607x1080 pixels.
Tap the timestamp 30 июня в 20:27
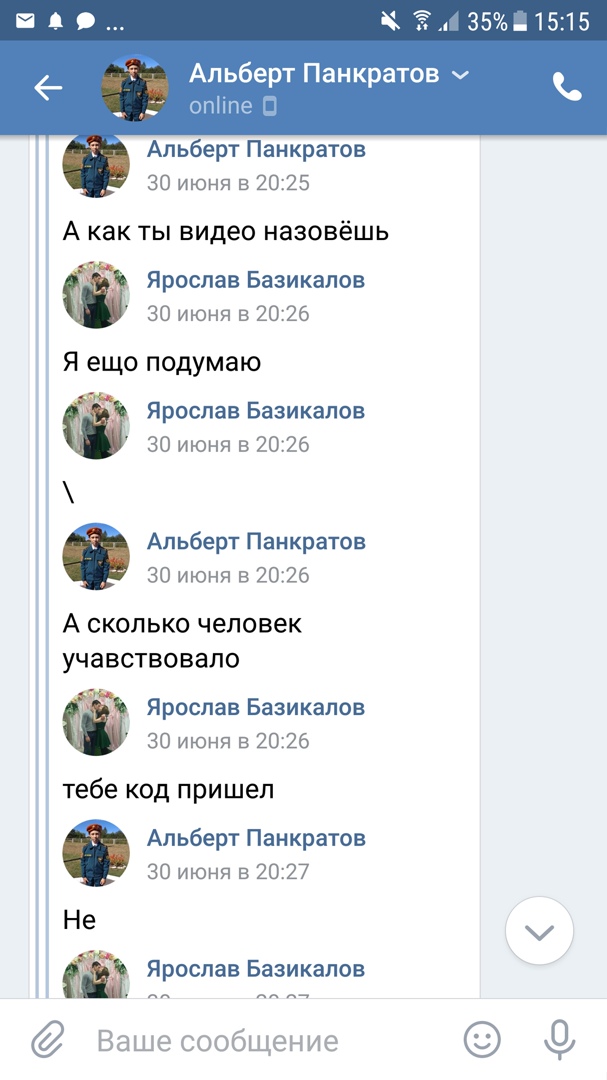tap(228, 872)
